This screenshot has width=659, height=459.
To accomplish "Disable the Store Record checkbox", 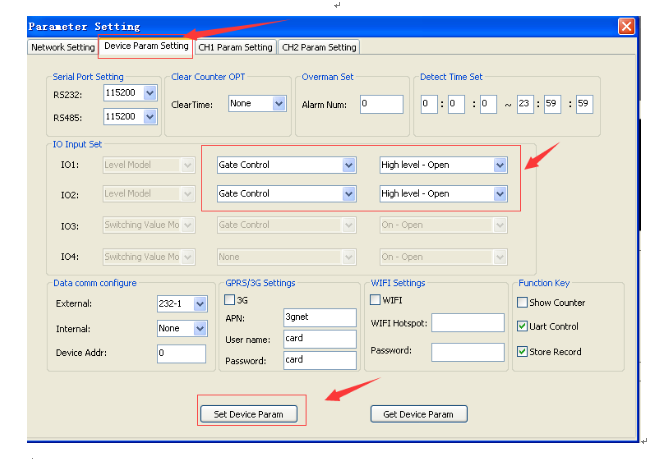I will point(522,351).
